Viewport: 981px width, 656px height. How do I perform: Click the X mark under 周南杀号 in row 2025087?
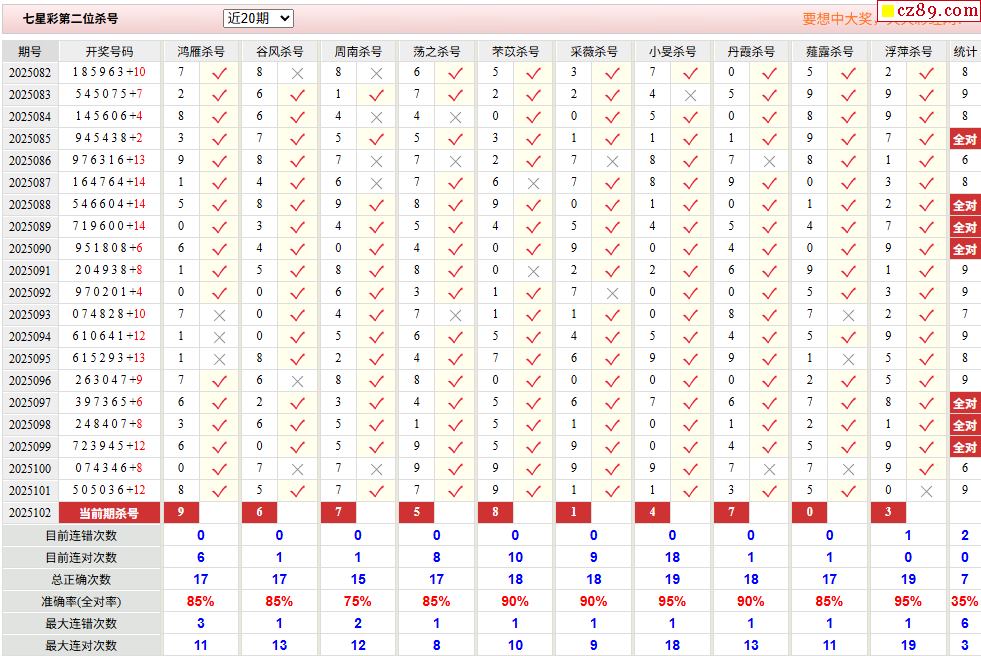pyautogui.click(x=376, y=184)
